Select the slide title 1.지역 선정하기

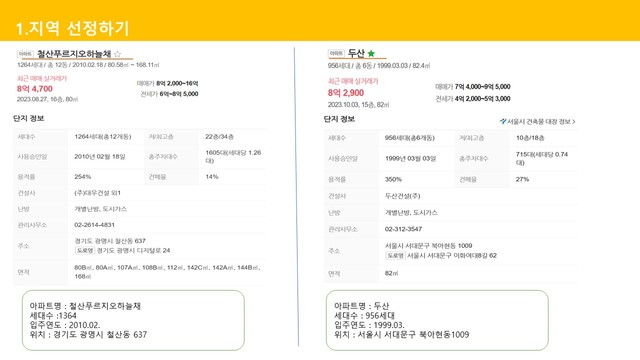point(72,28)
